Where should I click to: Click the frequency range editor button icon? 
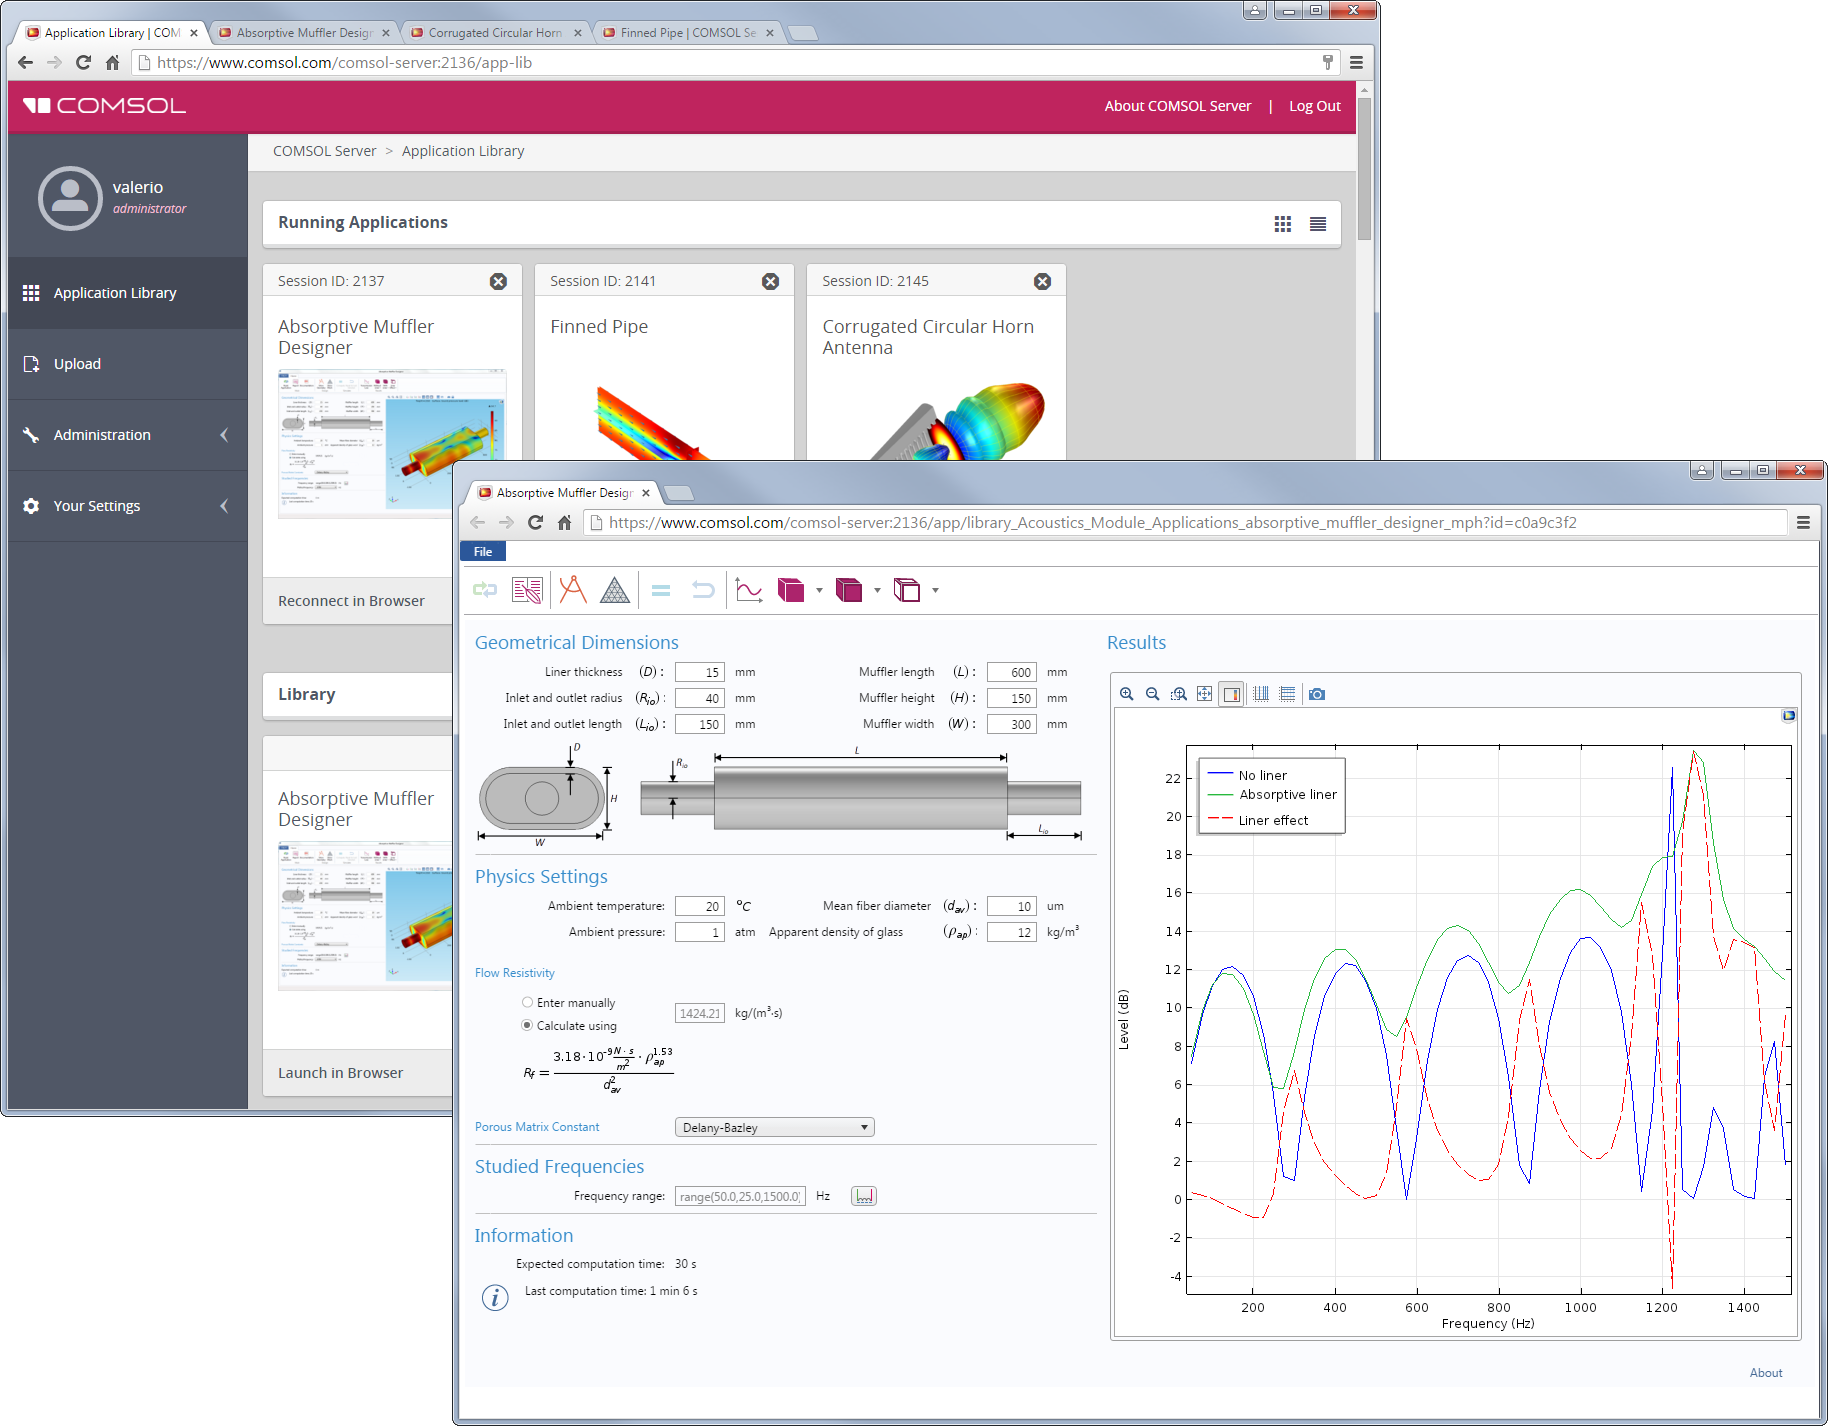pyautogui.click(x=864, y=1196)
